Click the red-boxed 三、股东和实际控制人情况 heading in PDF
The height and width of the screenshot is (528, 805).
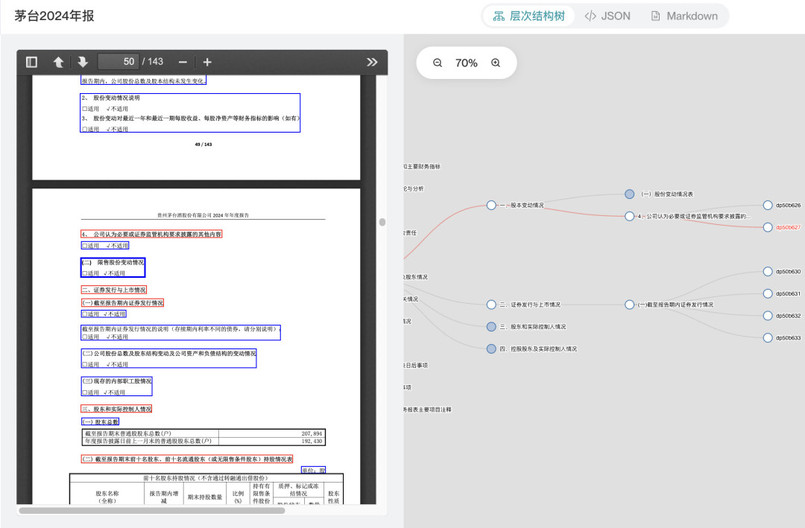[x=117, y=409]
